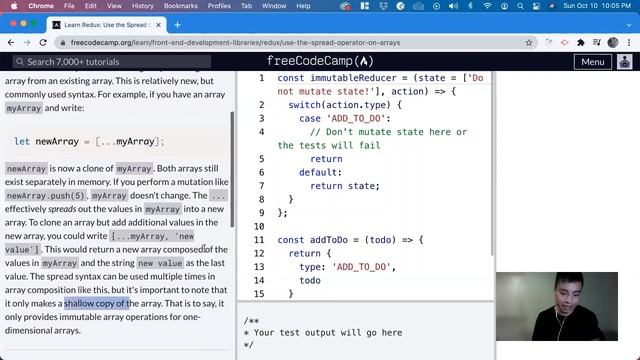The image size is (640, 360).
Task: Open the Help menu
Action: 303,6
